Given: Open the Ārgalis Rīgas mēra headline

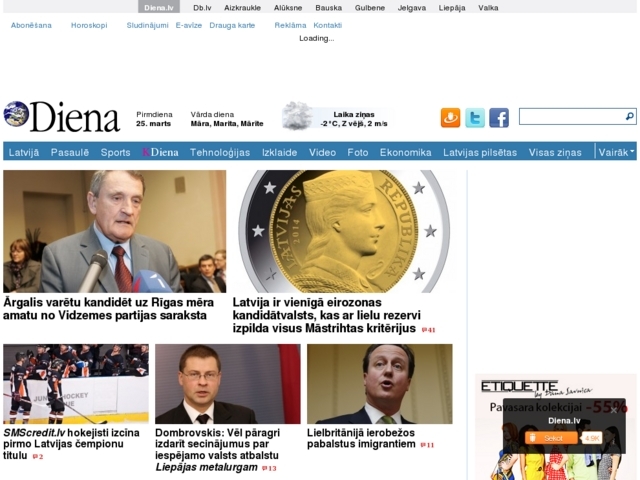Looking at the screenshot, I should pyautogui.click(x=108, y=309).
